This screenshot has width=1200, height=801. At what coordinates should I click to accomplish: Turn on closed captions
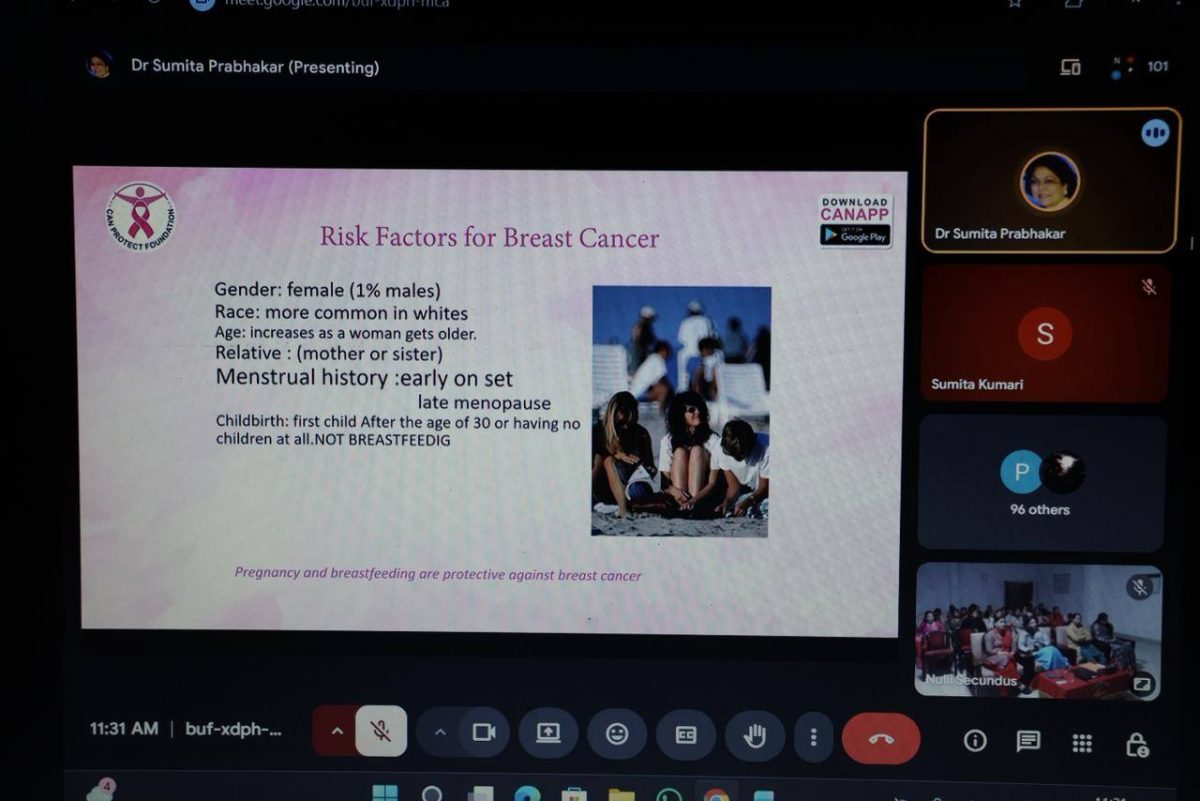click(x=685, y=735)
